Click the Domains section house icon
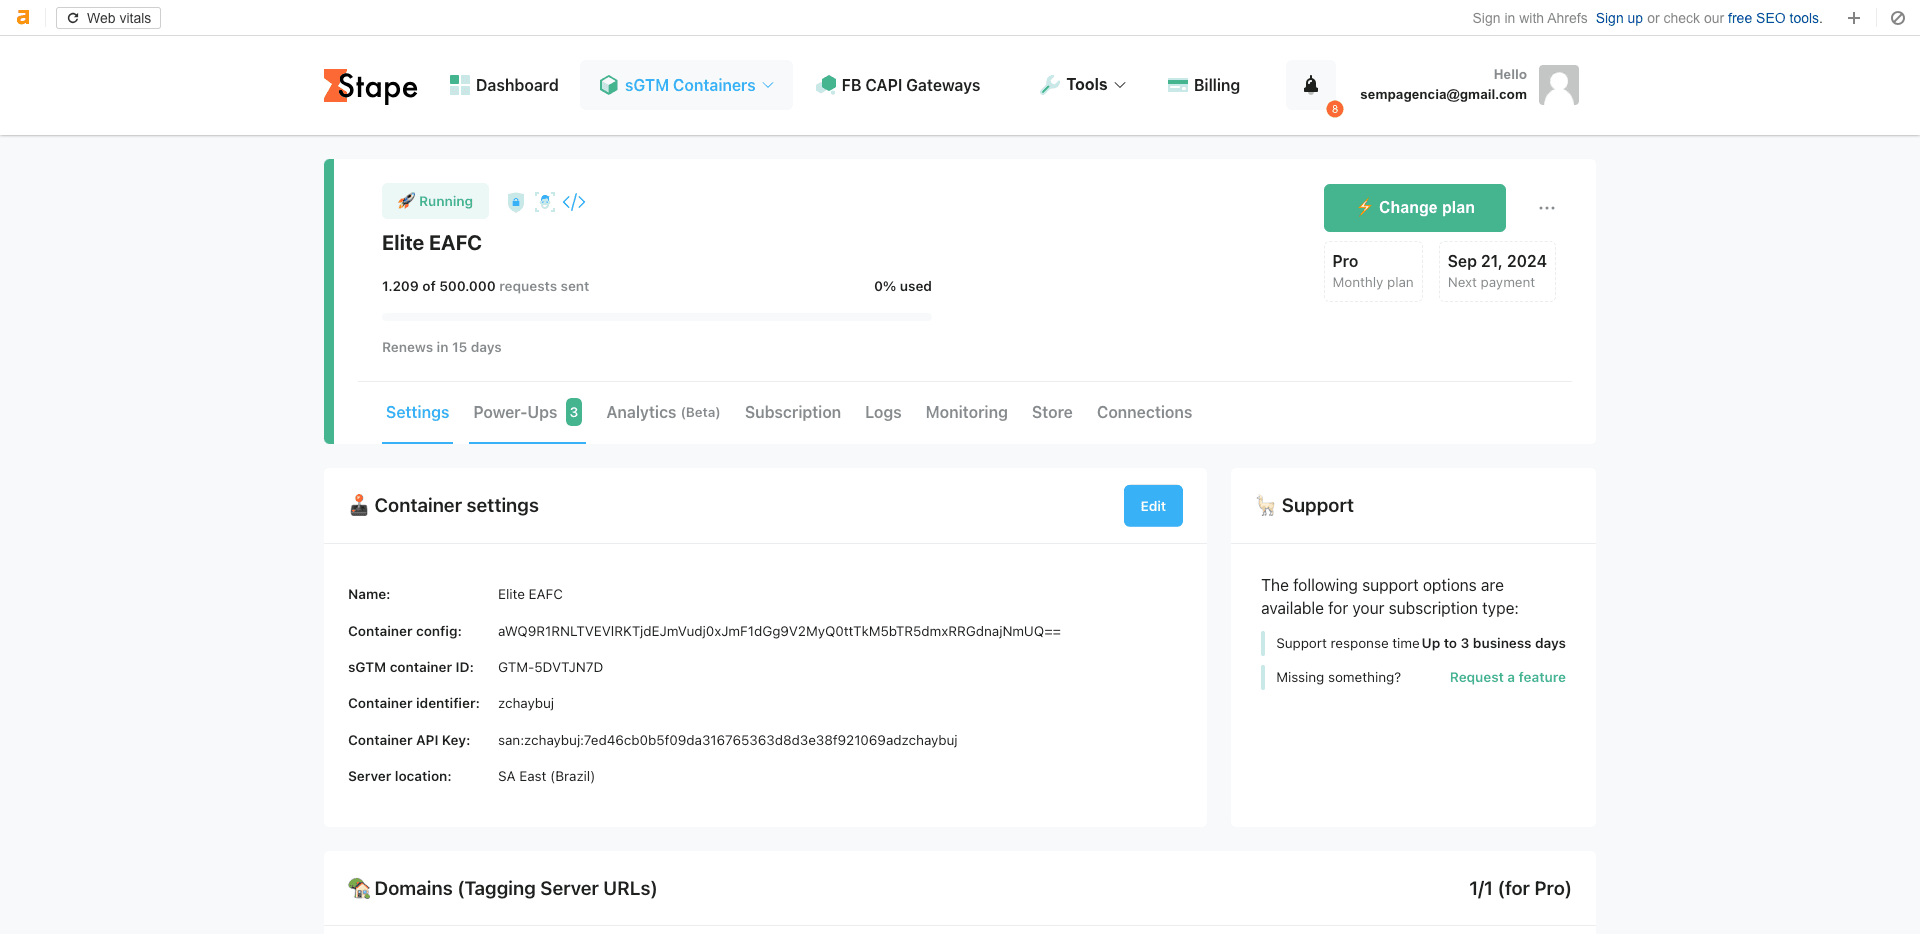The height and width of the screenshot is (934, 1920). click(359, 888)
